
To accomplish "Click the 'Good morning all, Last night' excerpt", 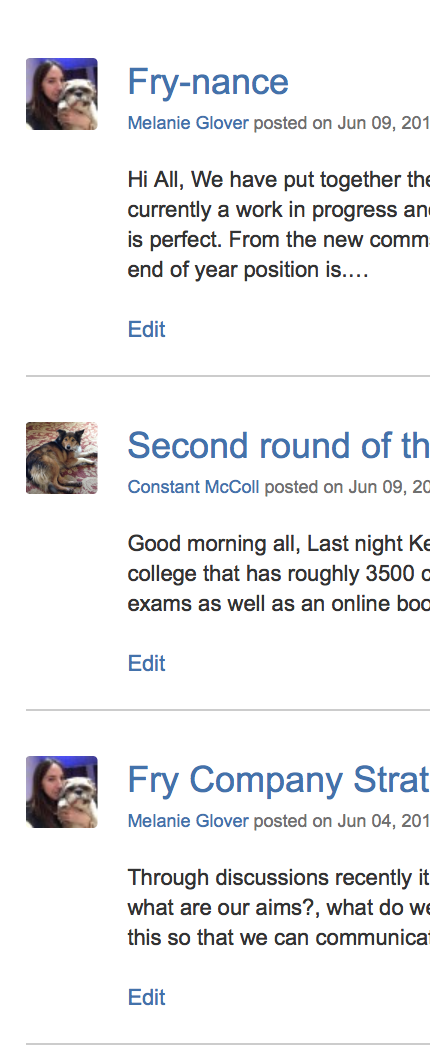I will click(279, 573).
